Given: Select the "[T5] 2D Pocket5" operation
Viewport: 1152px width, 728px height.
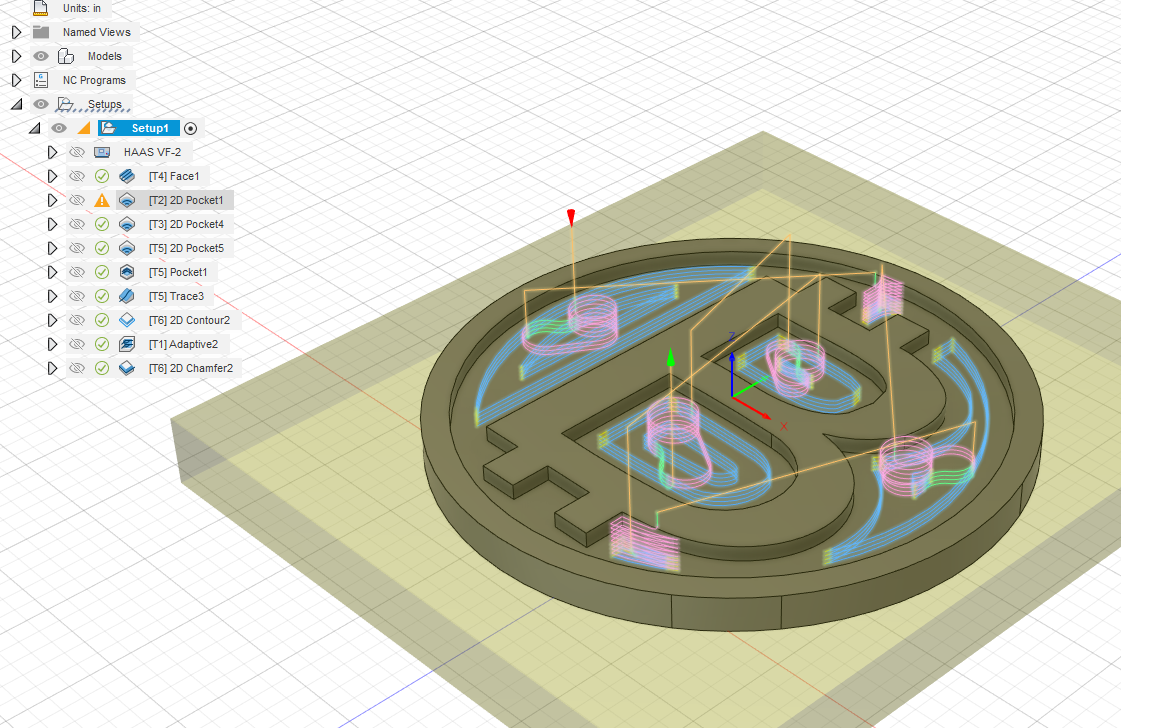Looking at the screenshot, I should 186,248.
